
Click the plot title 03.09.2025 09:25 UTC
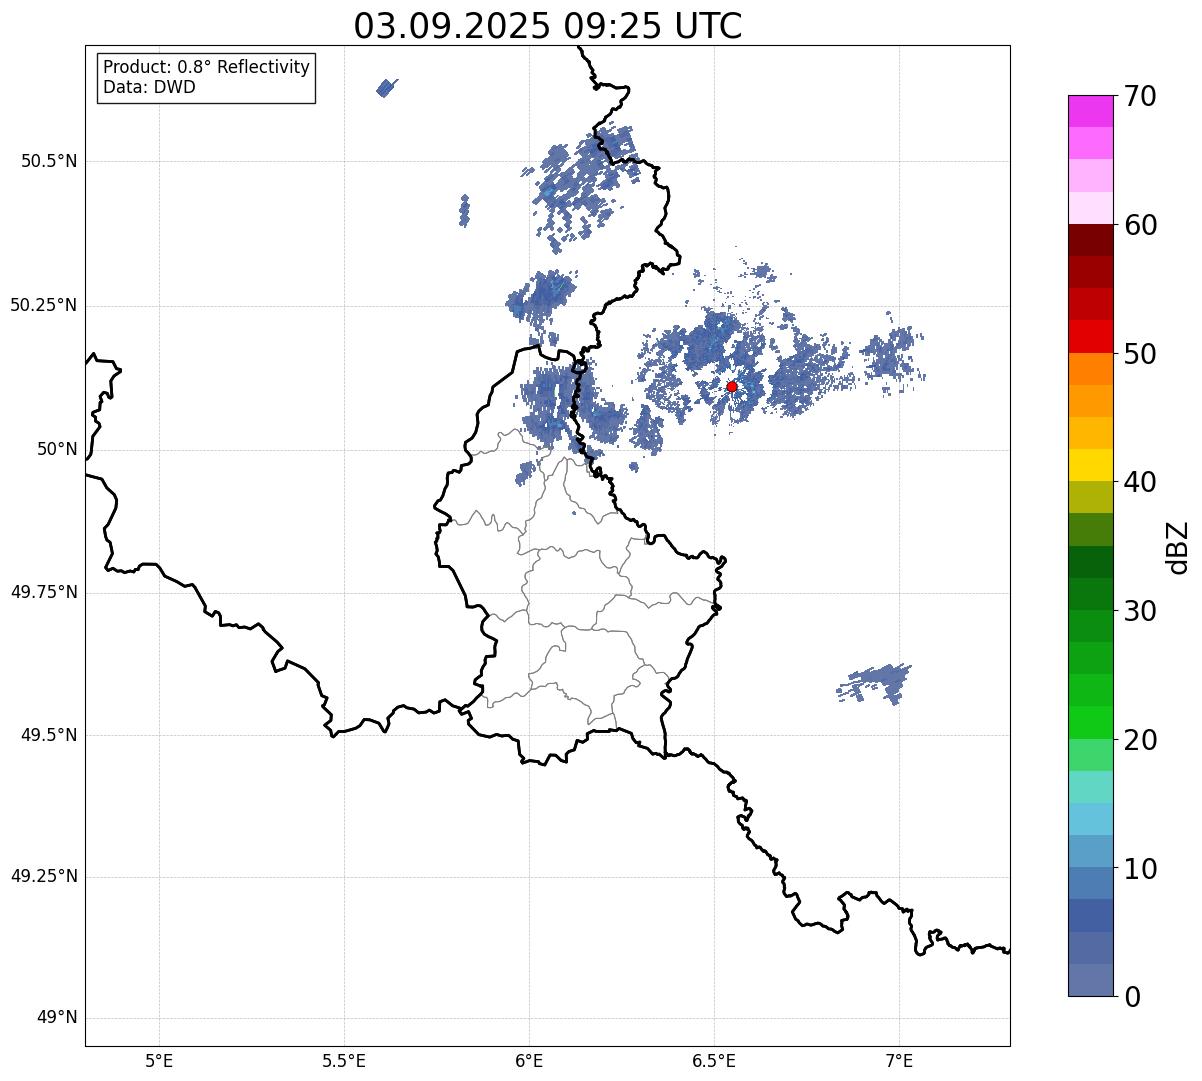click(548, 26)
